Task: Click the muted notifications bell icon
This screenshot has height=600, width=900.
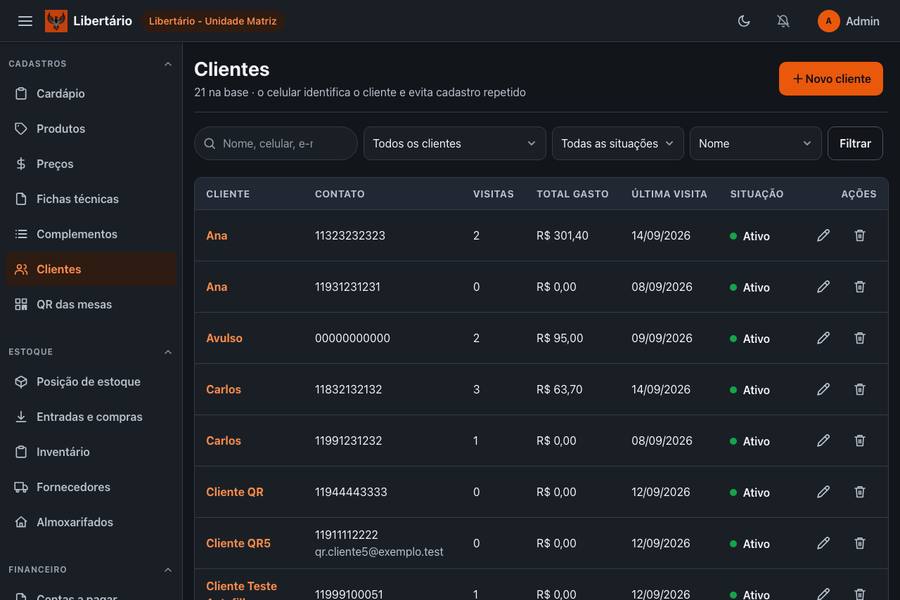Action: pos(783,21)
